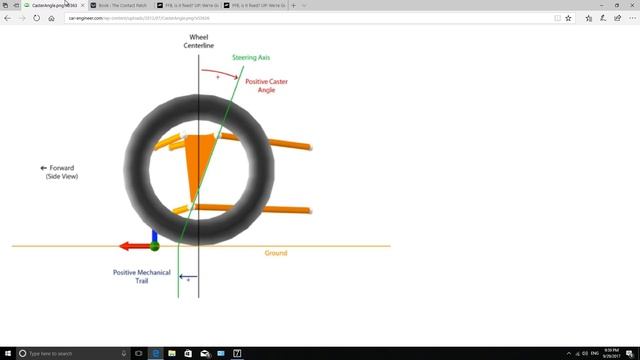Click the Type here to search box
The image size is (640, 360).
(73, 353)
